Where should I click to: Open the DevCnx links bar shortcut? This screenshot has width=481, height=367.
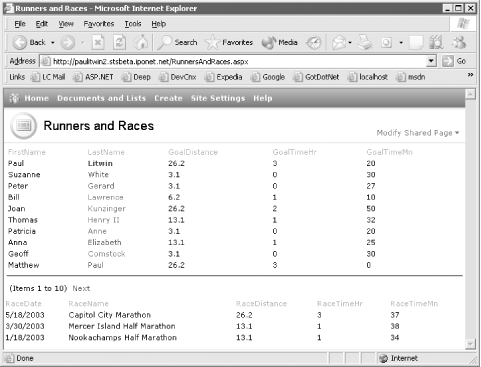[x=178, y=77]
